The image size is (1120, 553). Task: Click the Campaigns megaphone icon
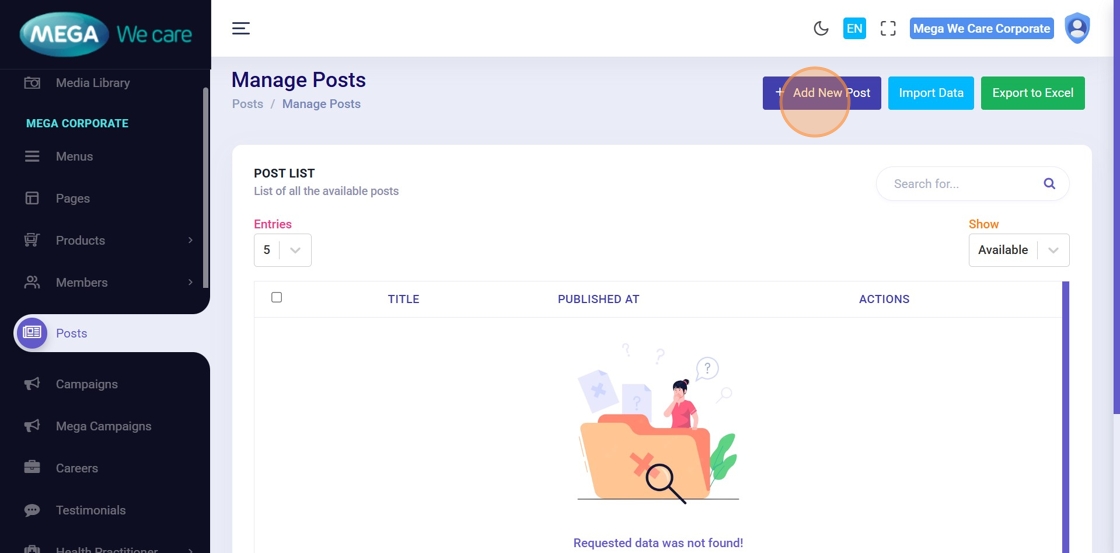pos(32,384)
